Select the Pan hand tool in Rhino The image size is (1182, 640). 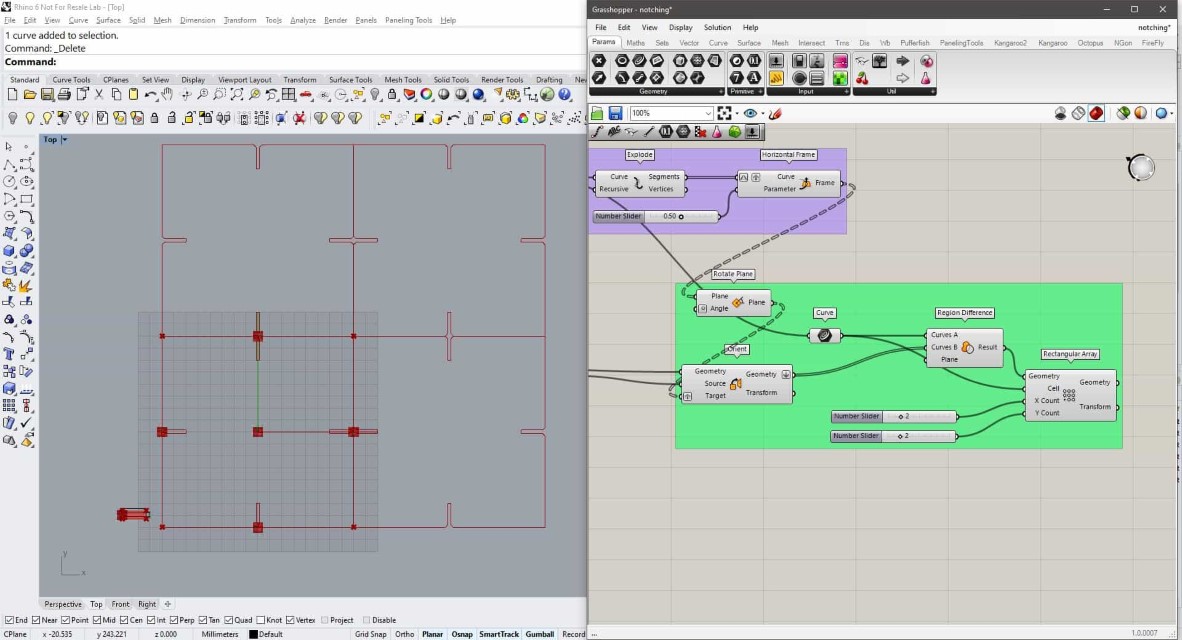pos(167,95)
